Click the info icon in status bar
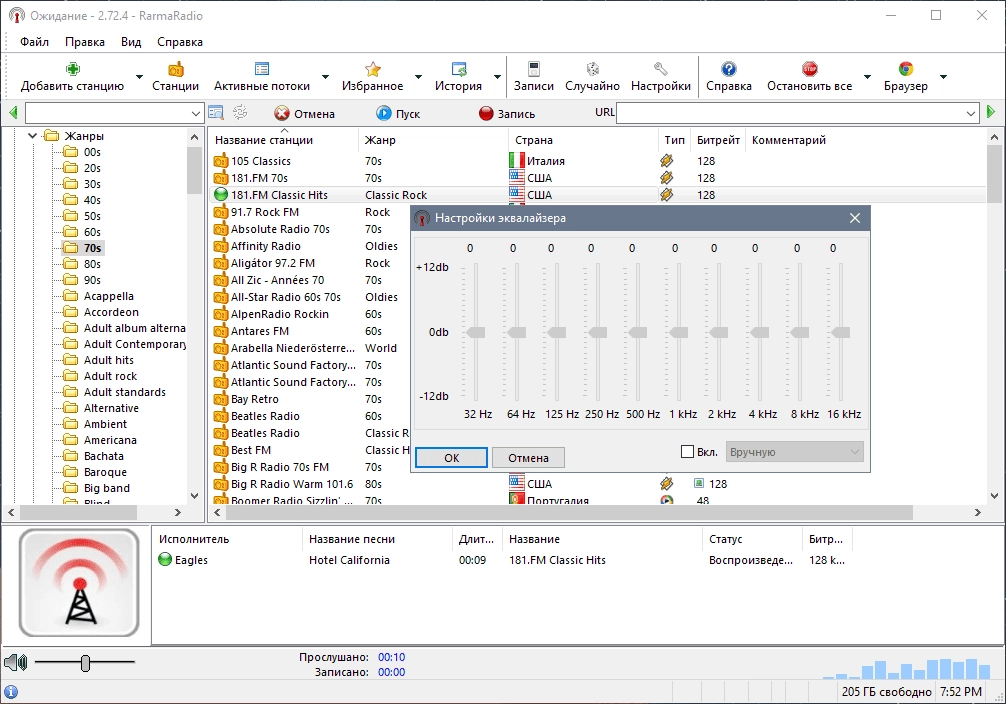The image size is (1006, 704). click(x=11, y=692)
